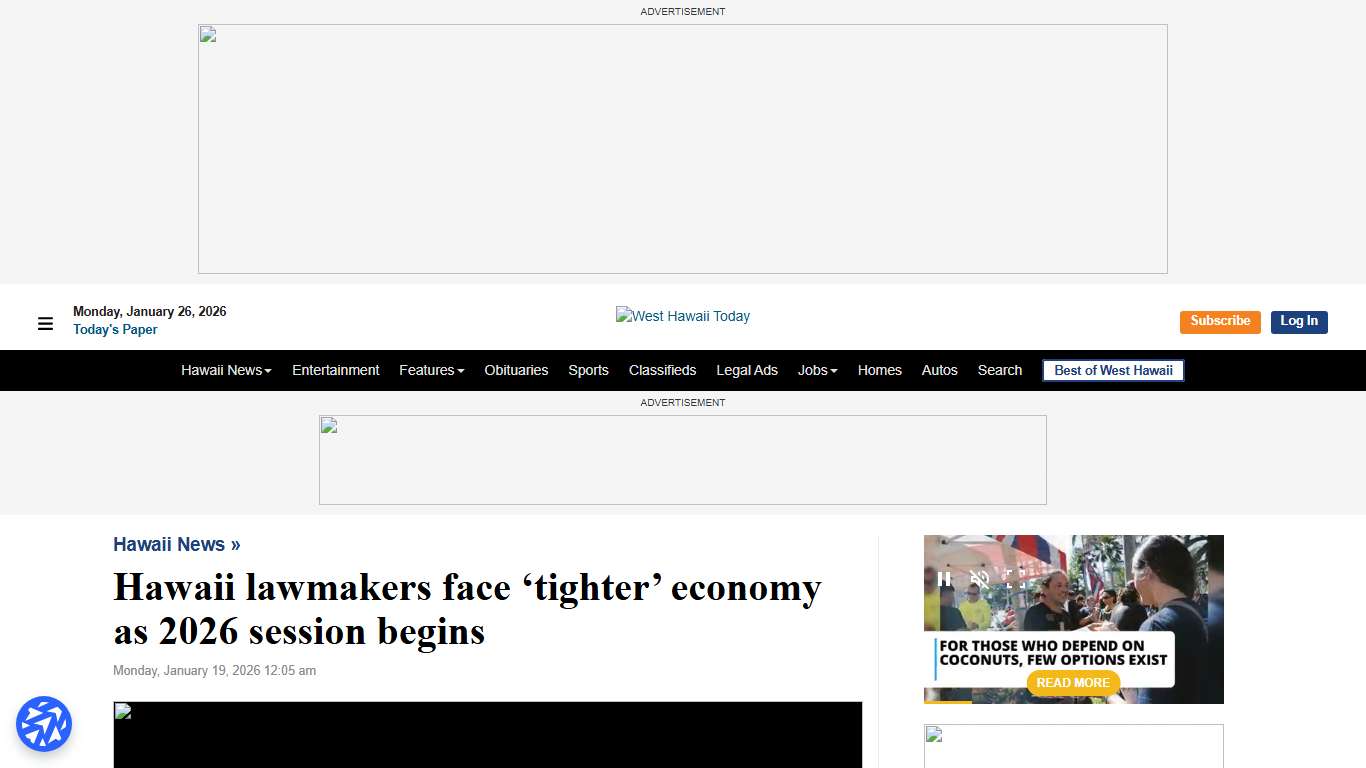The image size is (1366, 768).
Task: Click the orange Subscribe button
Action: tap(1220, 322)
